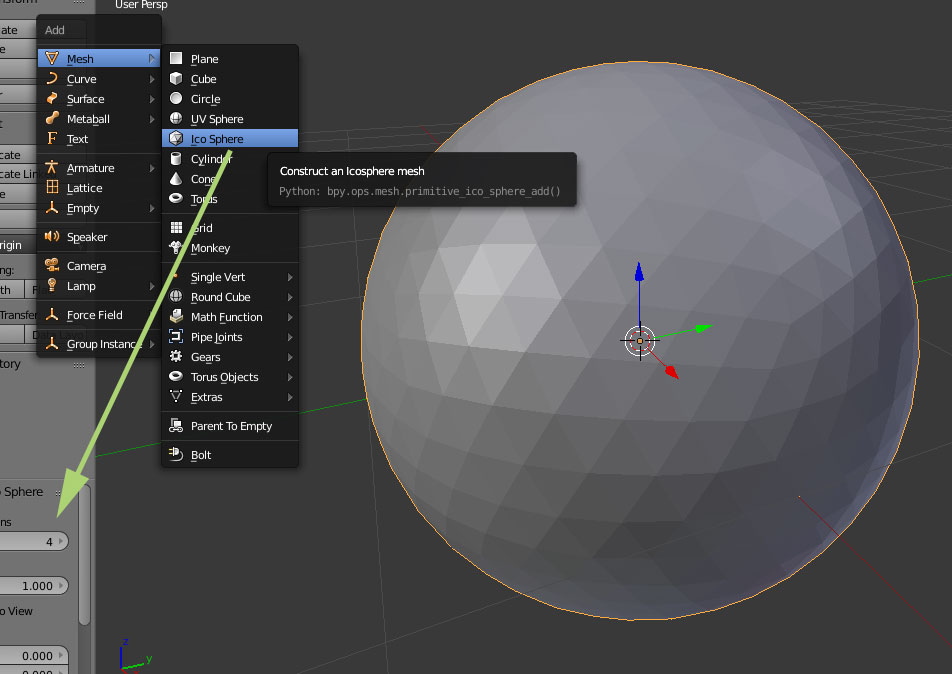Screen dimensions: 952x674
Task: Click the Text 'F' icon
Action: [x=52, y=138]
